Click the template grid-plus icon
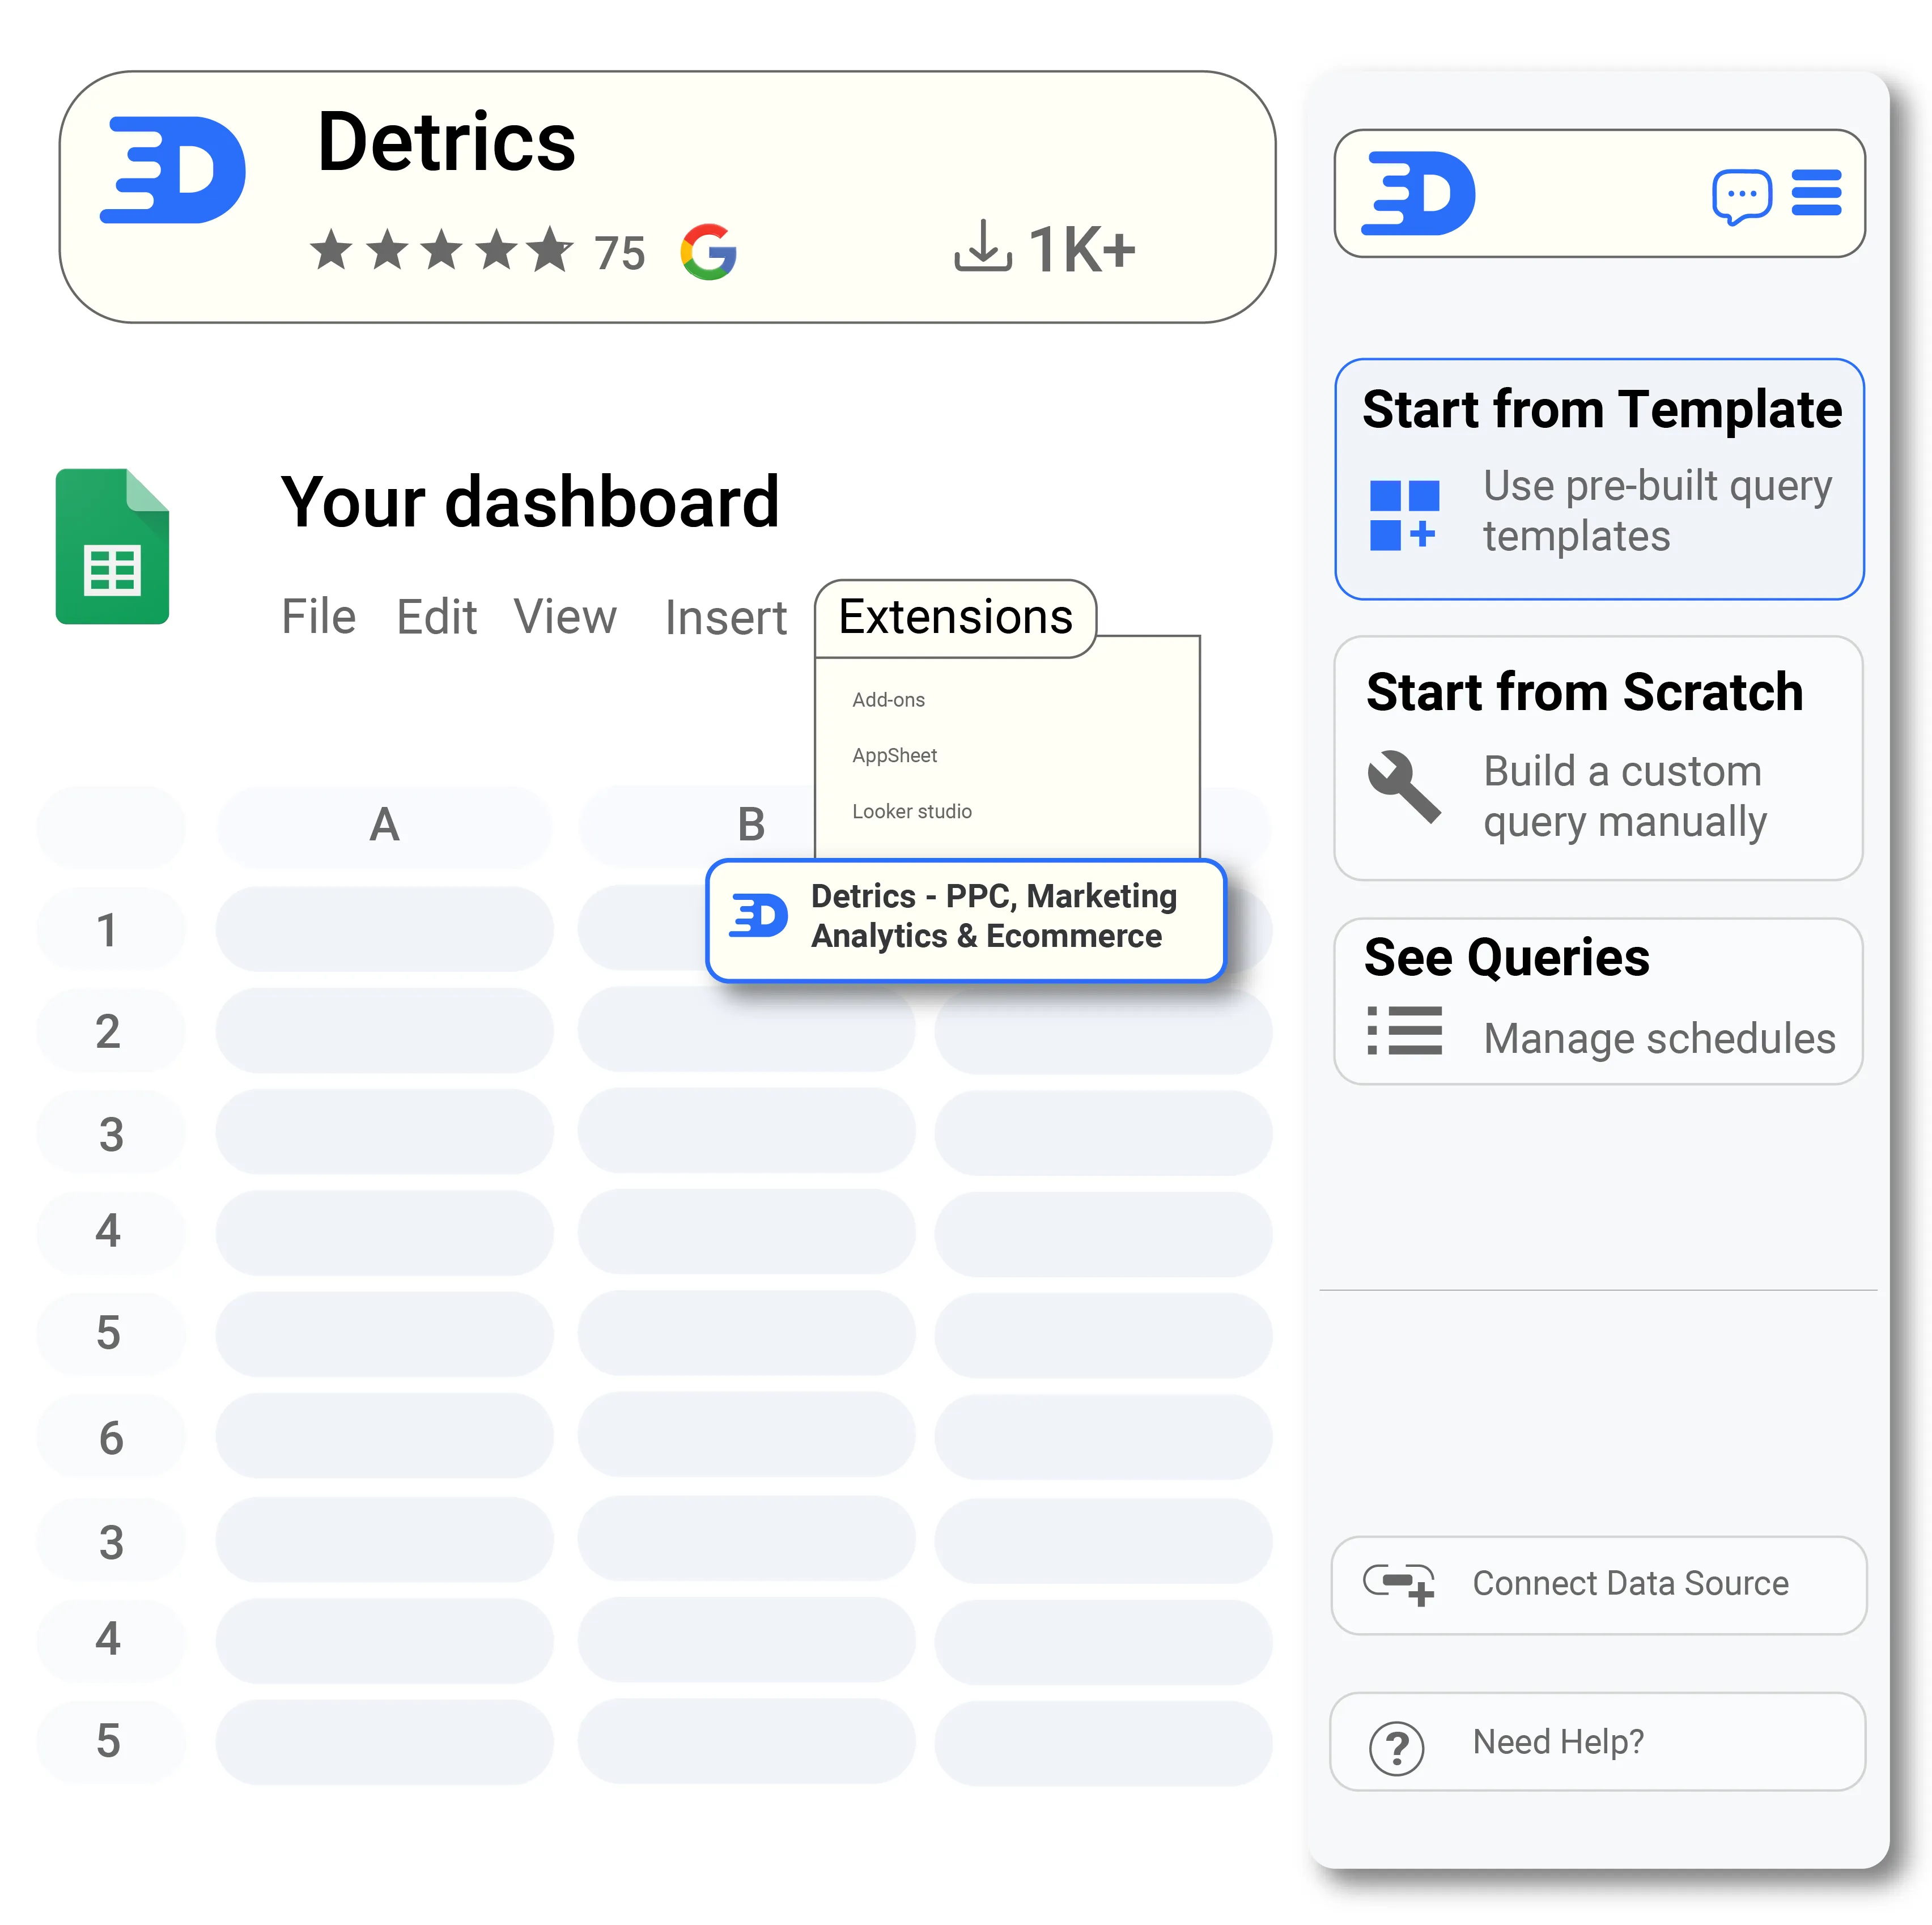This screenshot has height=1925, width=1932. pyautogui.click(x=1404, y=515)
